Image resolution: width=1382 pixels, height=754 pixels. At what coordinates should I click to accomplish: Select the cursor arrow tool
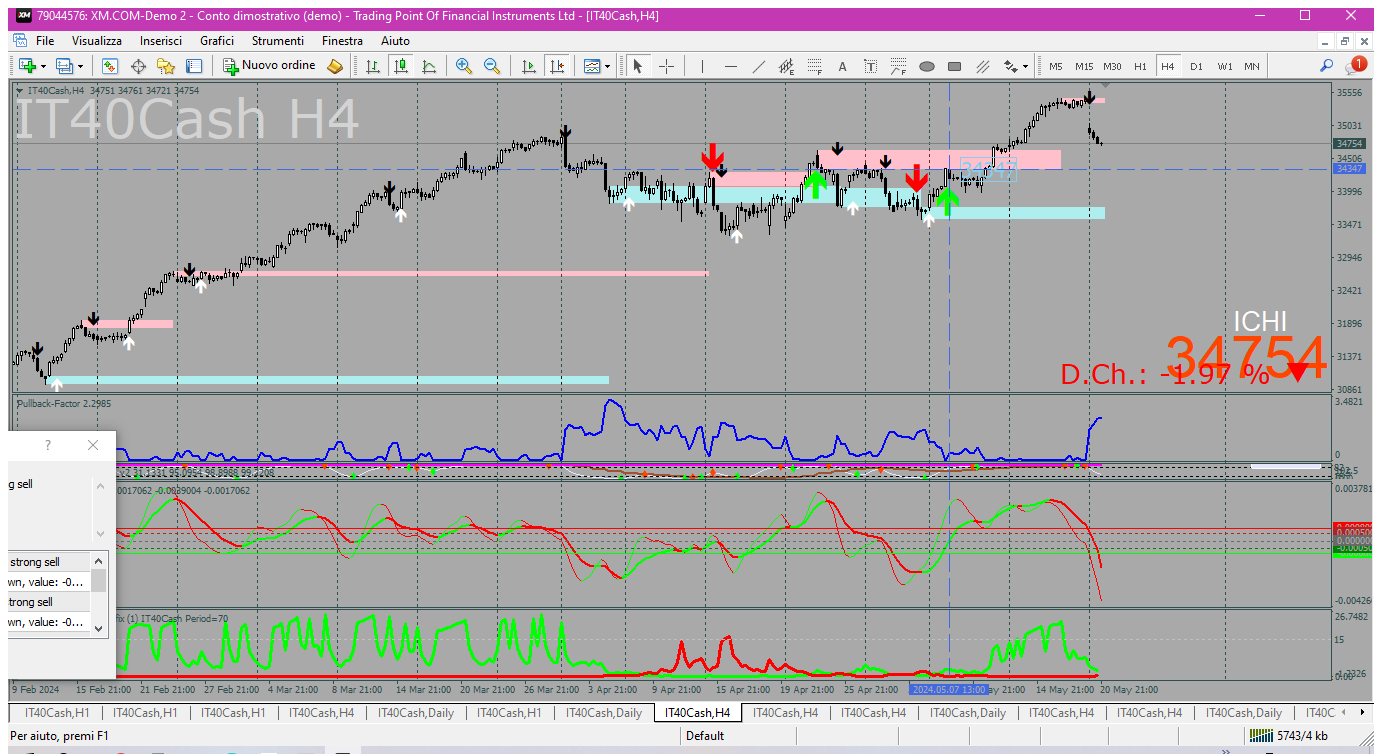637,66
